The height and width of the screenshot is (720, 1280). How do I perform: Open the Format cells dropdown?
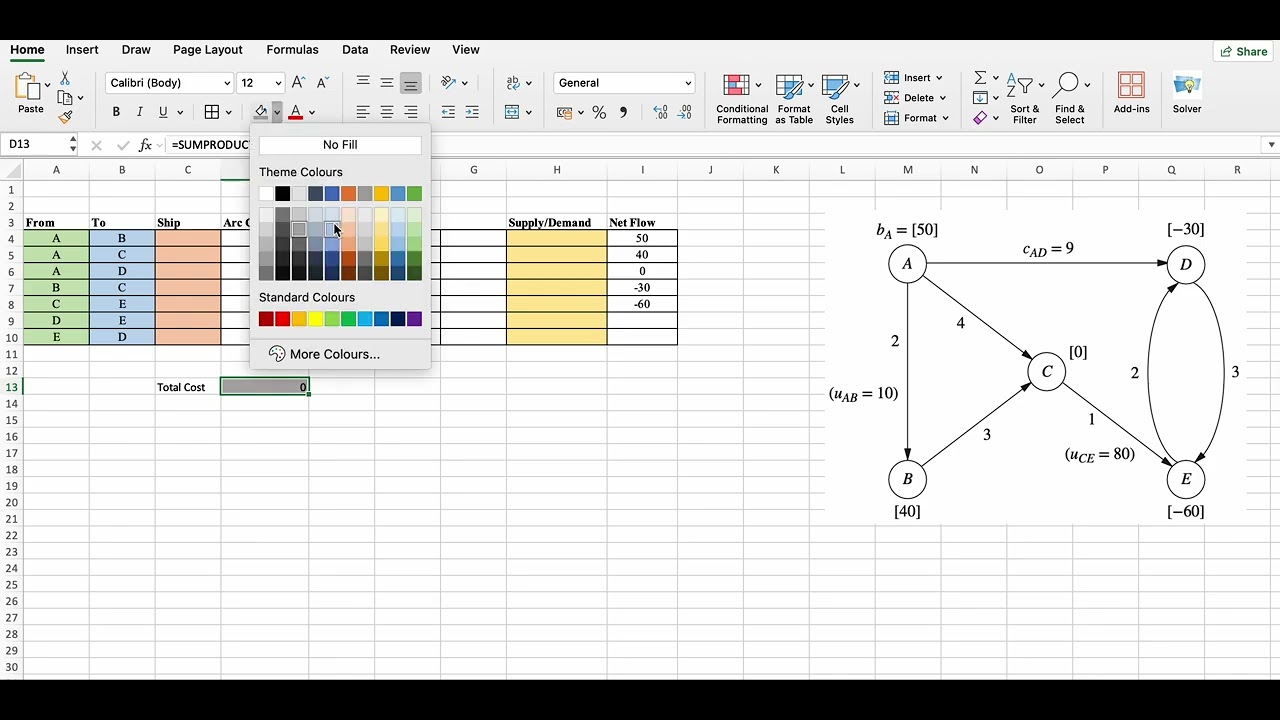click(x=917, y=118)
